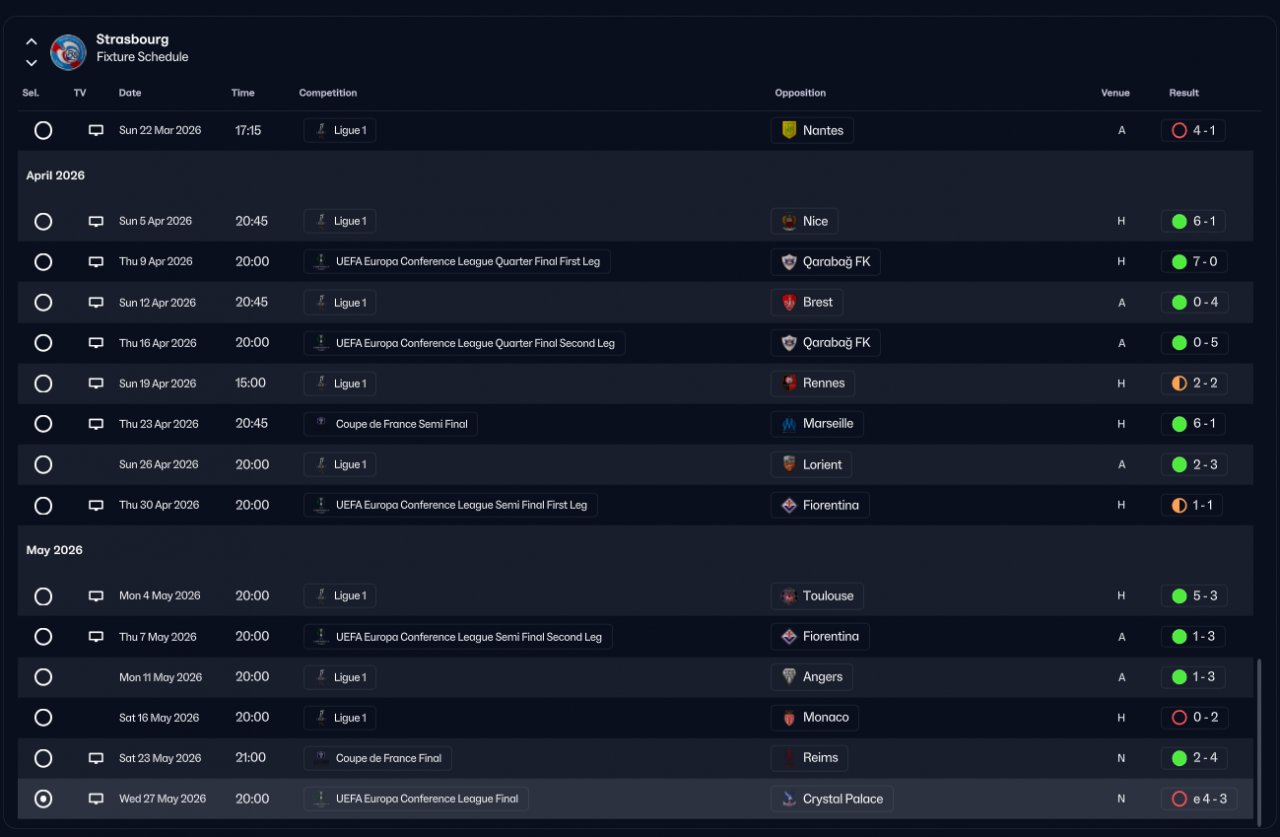
Task: Click the date Sun 26 Apr 2026
Action: pos(159,464)
